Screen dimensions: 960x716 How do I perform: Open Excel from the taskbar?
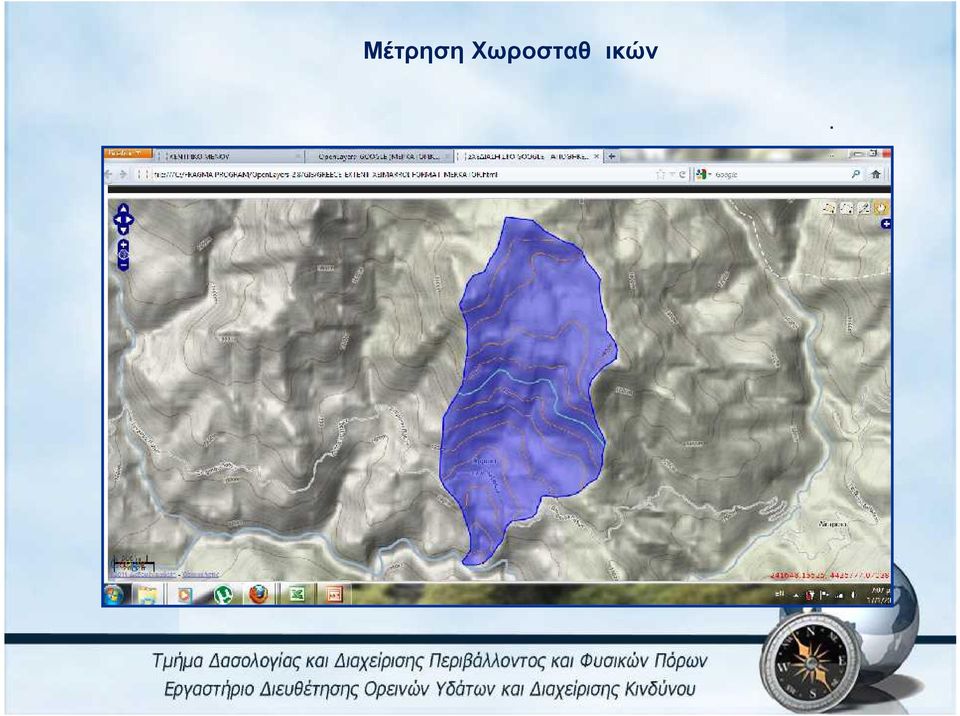point(298,594)
